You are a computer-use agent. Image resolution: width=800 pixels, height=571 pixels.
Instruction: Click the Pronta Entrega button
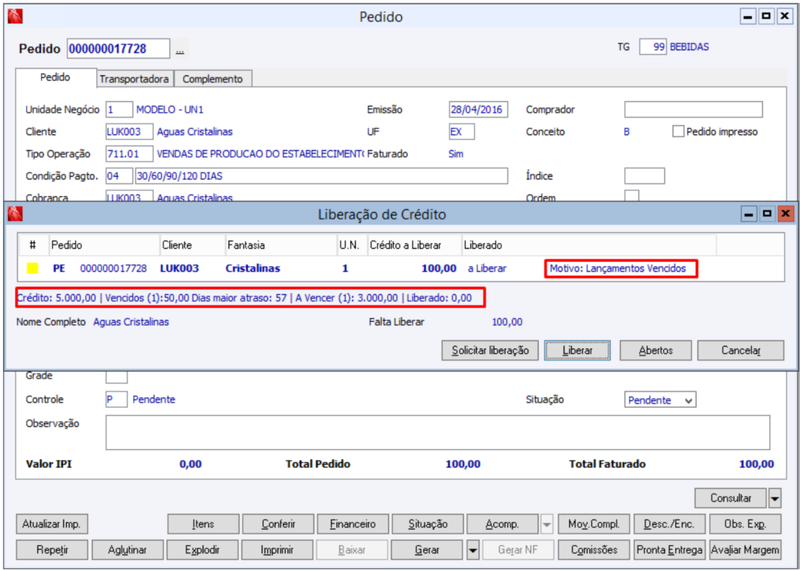click(669, 550)
